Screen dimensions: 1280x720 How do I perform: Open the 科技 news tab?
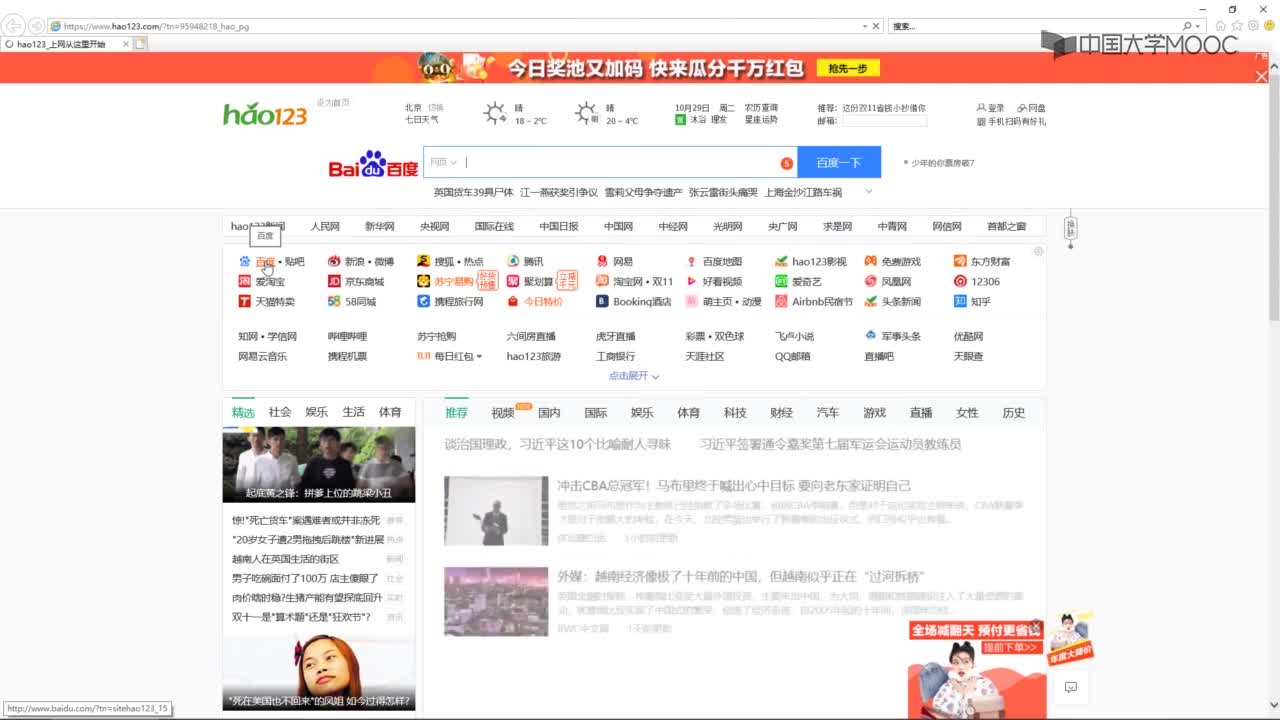pos(735,412)
